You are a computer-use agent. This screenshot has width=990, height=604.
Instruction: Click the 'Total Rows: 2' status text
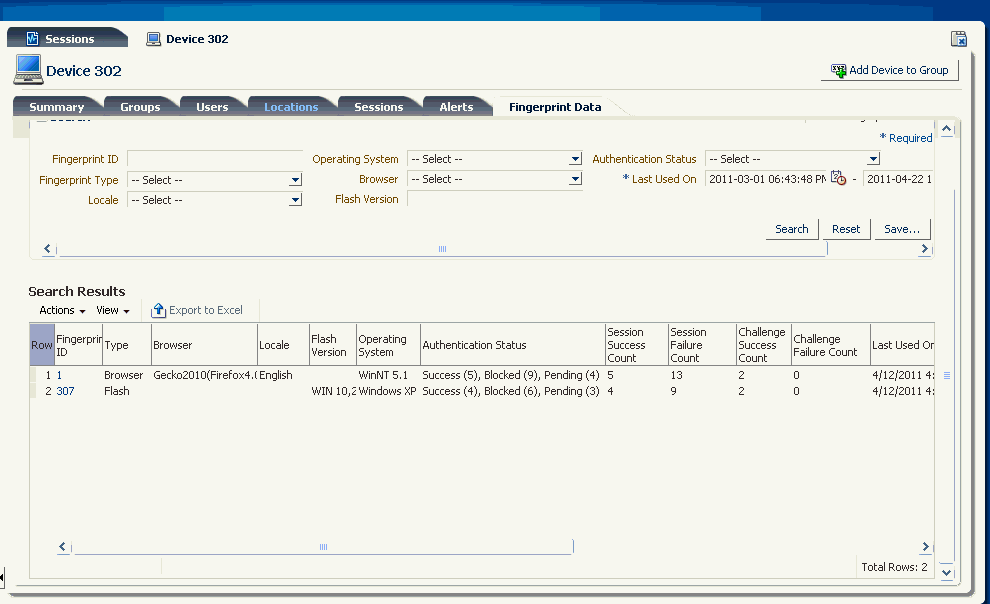click(894, 567)
